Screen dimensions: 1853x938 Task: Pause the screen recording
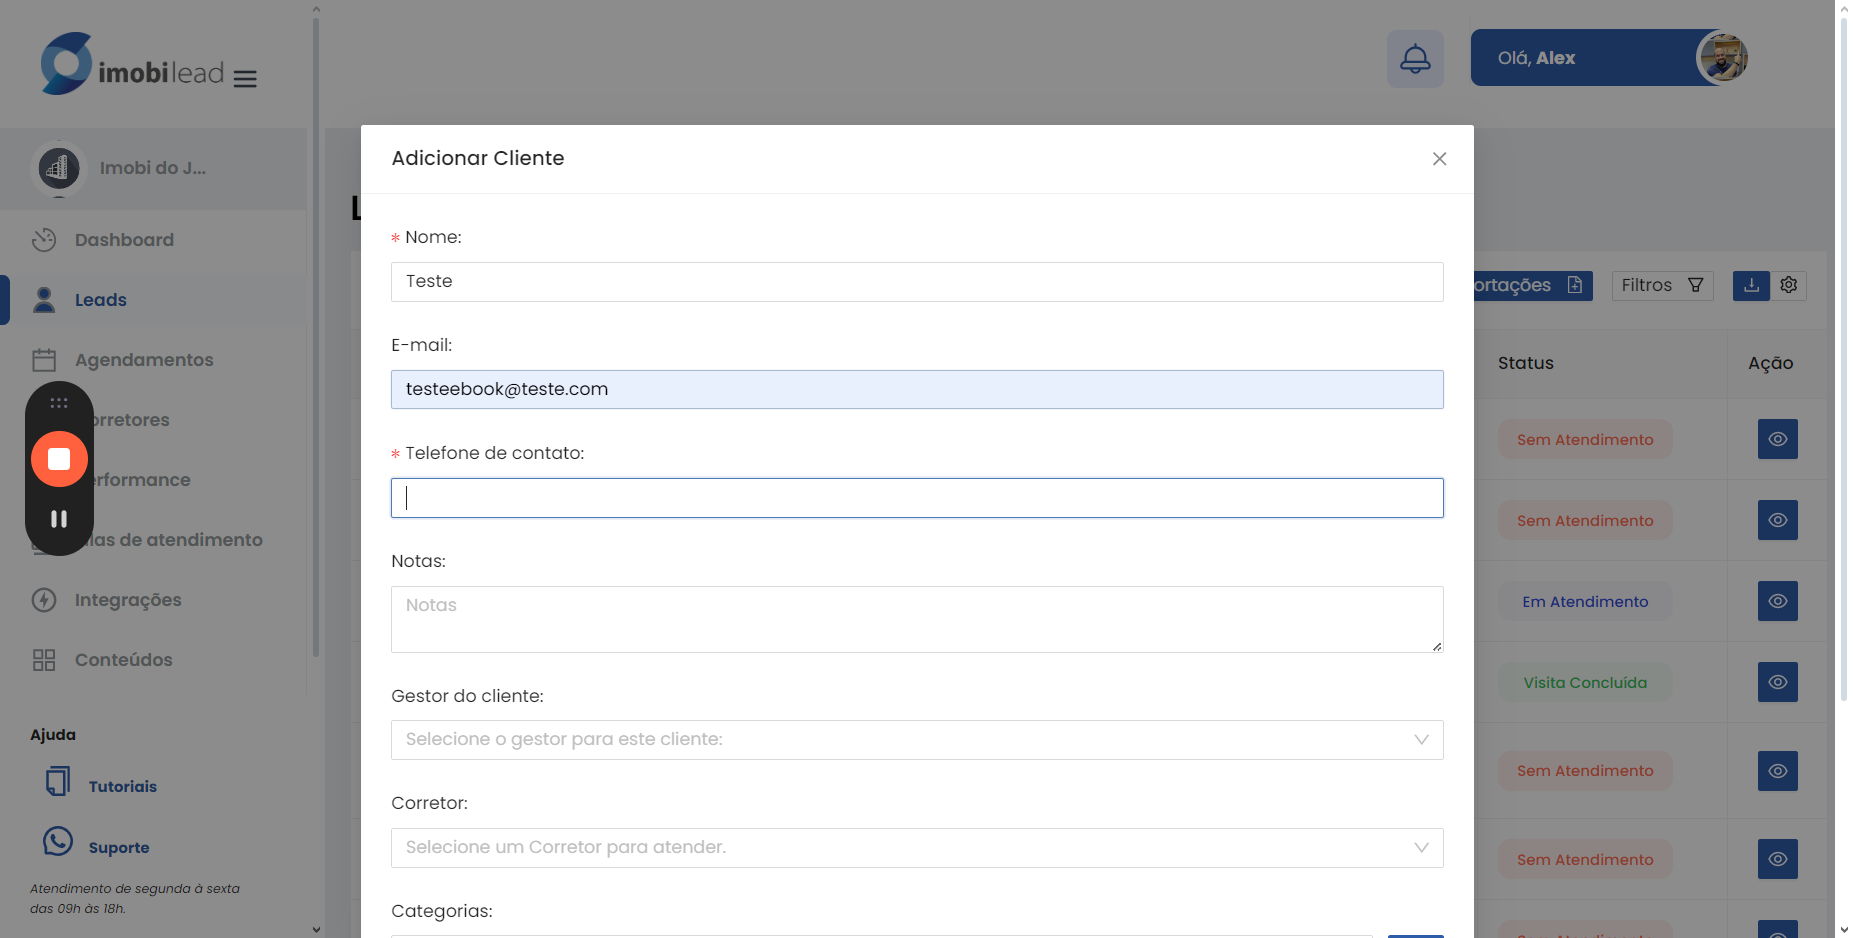(x=59, y=519)
